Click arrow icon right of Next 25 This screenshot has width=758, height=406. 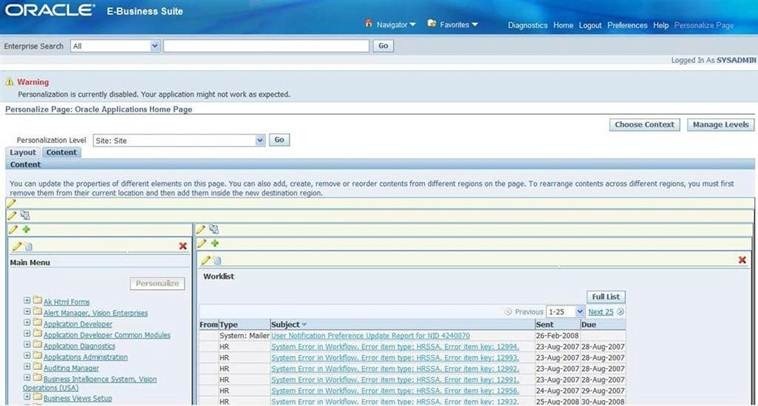(621, 312)
